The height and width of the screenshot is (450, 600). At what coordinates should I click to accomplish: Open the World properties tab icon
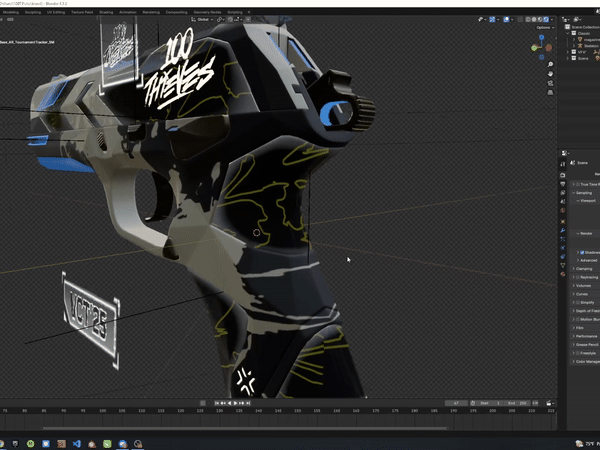tap(562, 210)
